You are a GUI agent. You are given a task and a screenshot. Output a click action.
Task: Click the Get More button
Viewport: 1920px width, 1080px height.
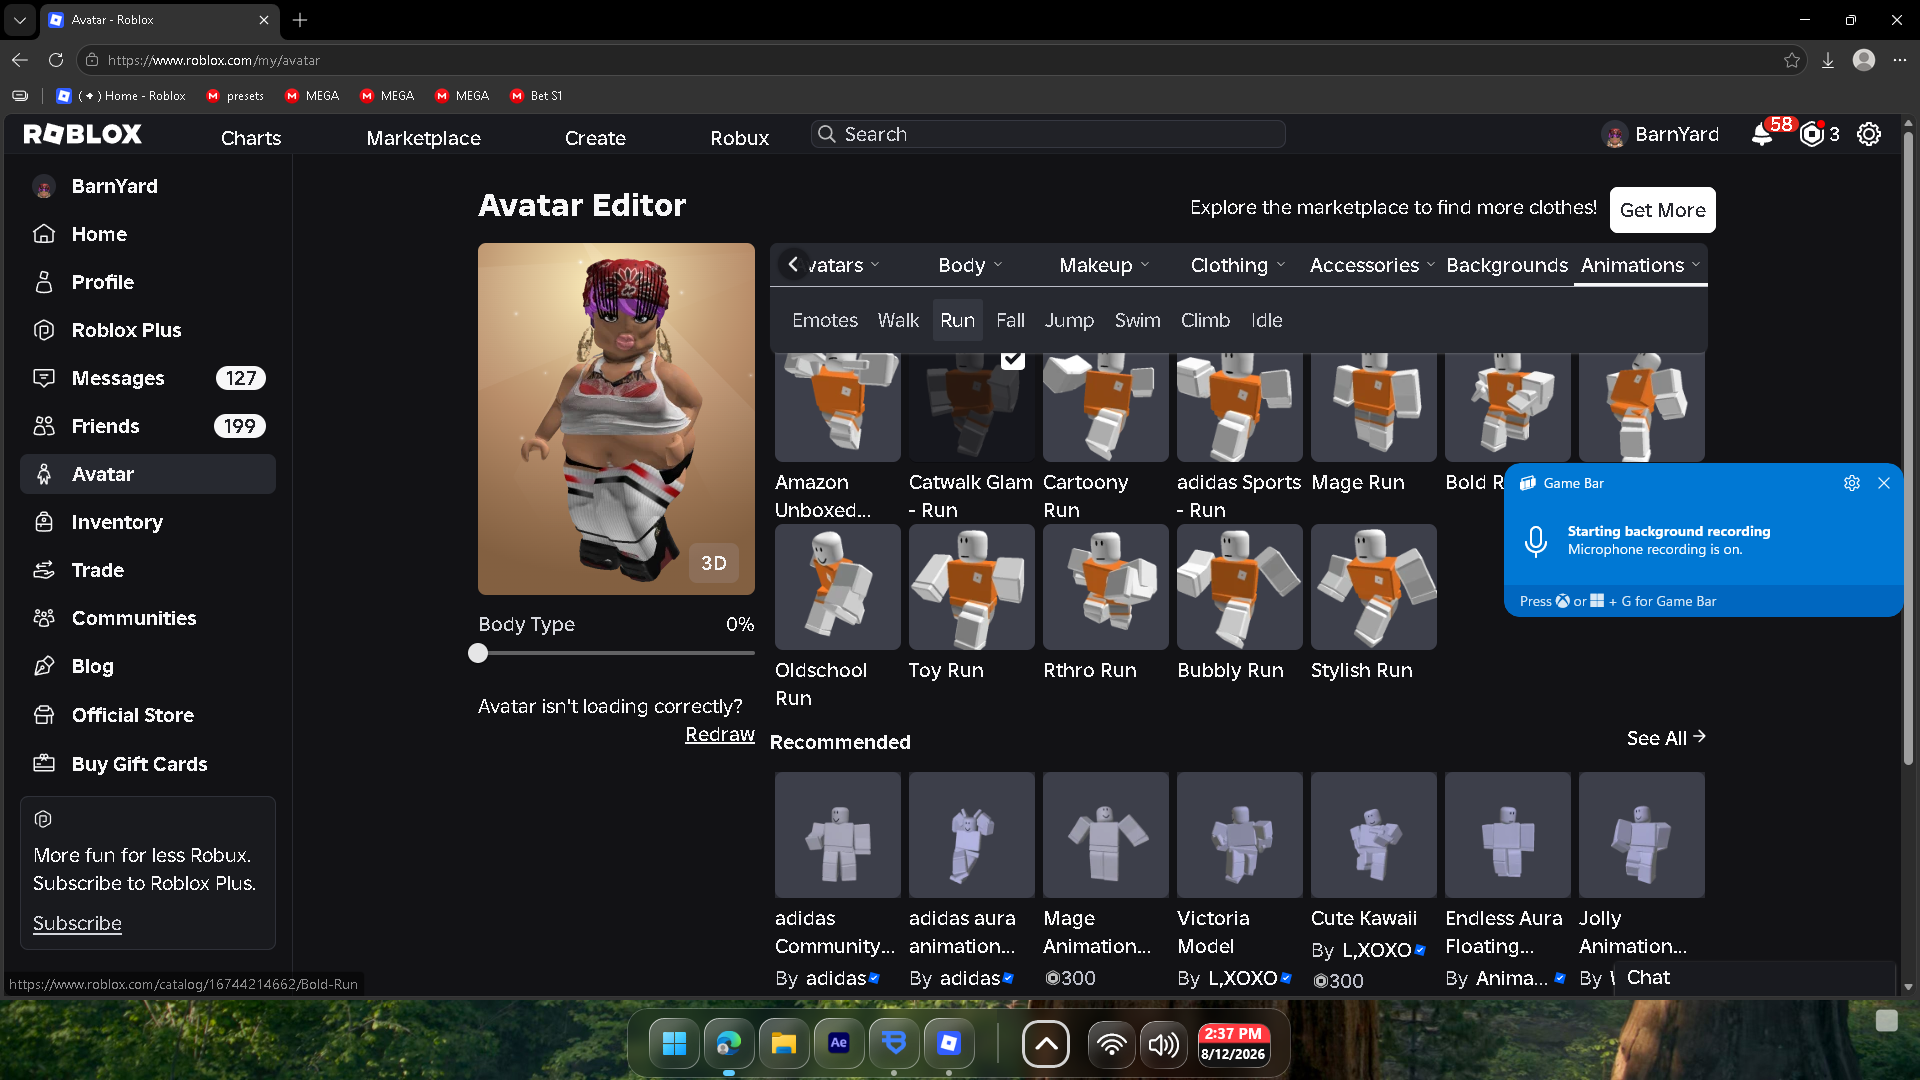[x=1663, y=210]
